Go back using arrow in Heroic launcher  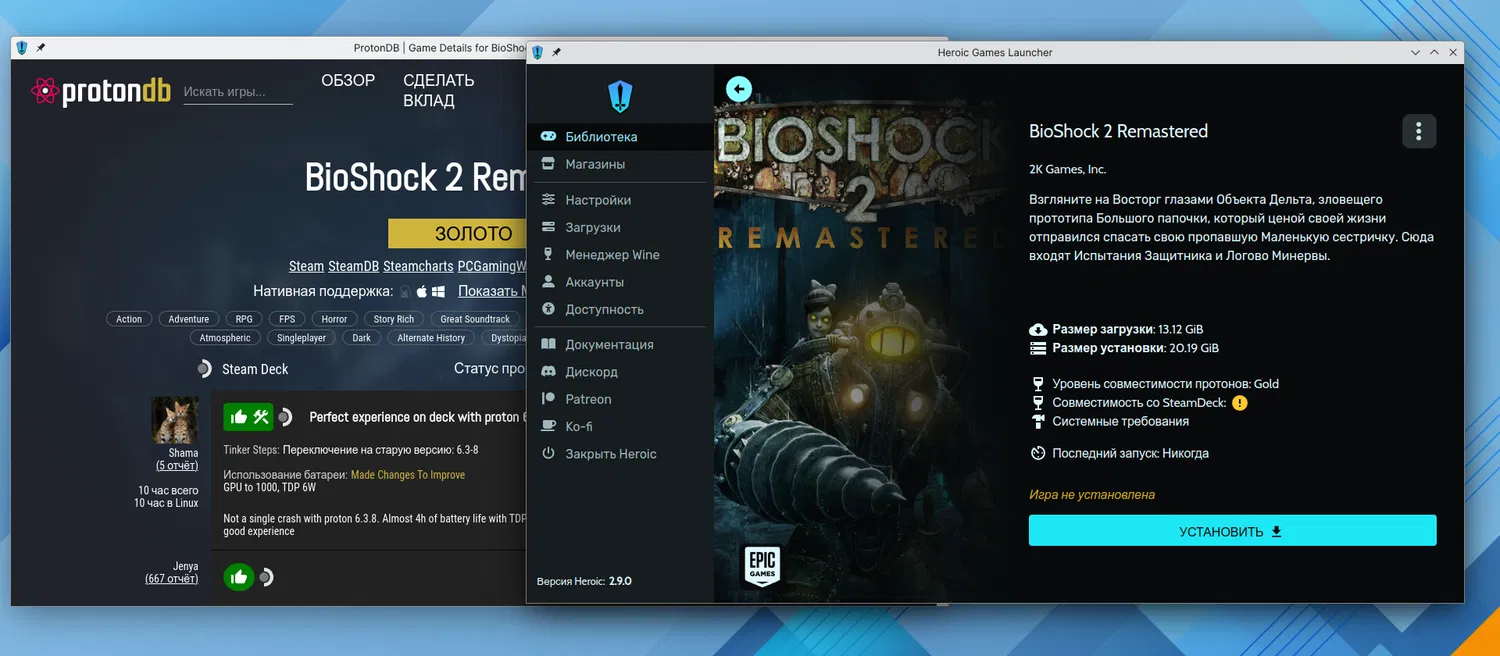[x=739, y=89]
